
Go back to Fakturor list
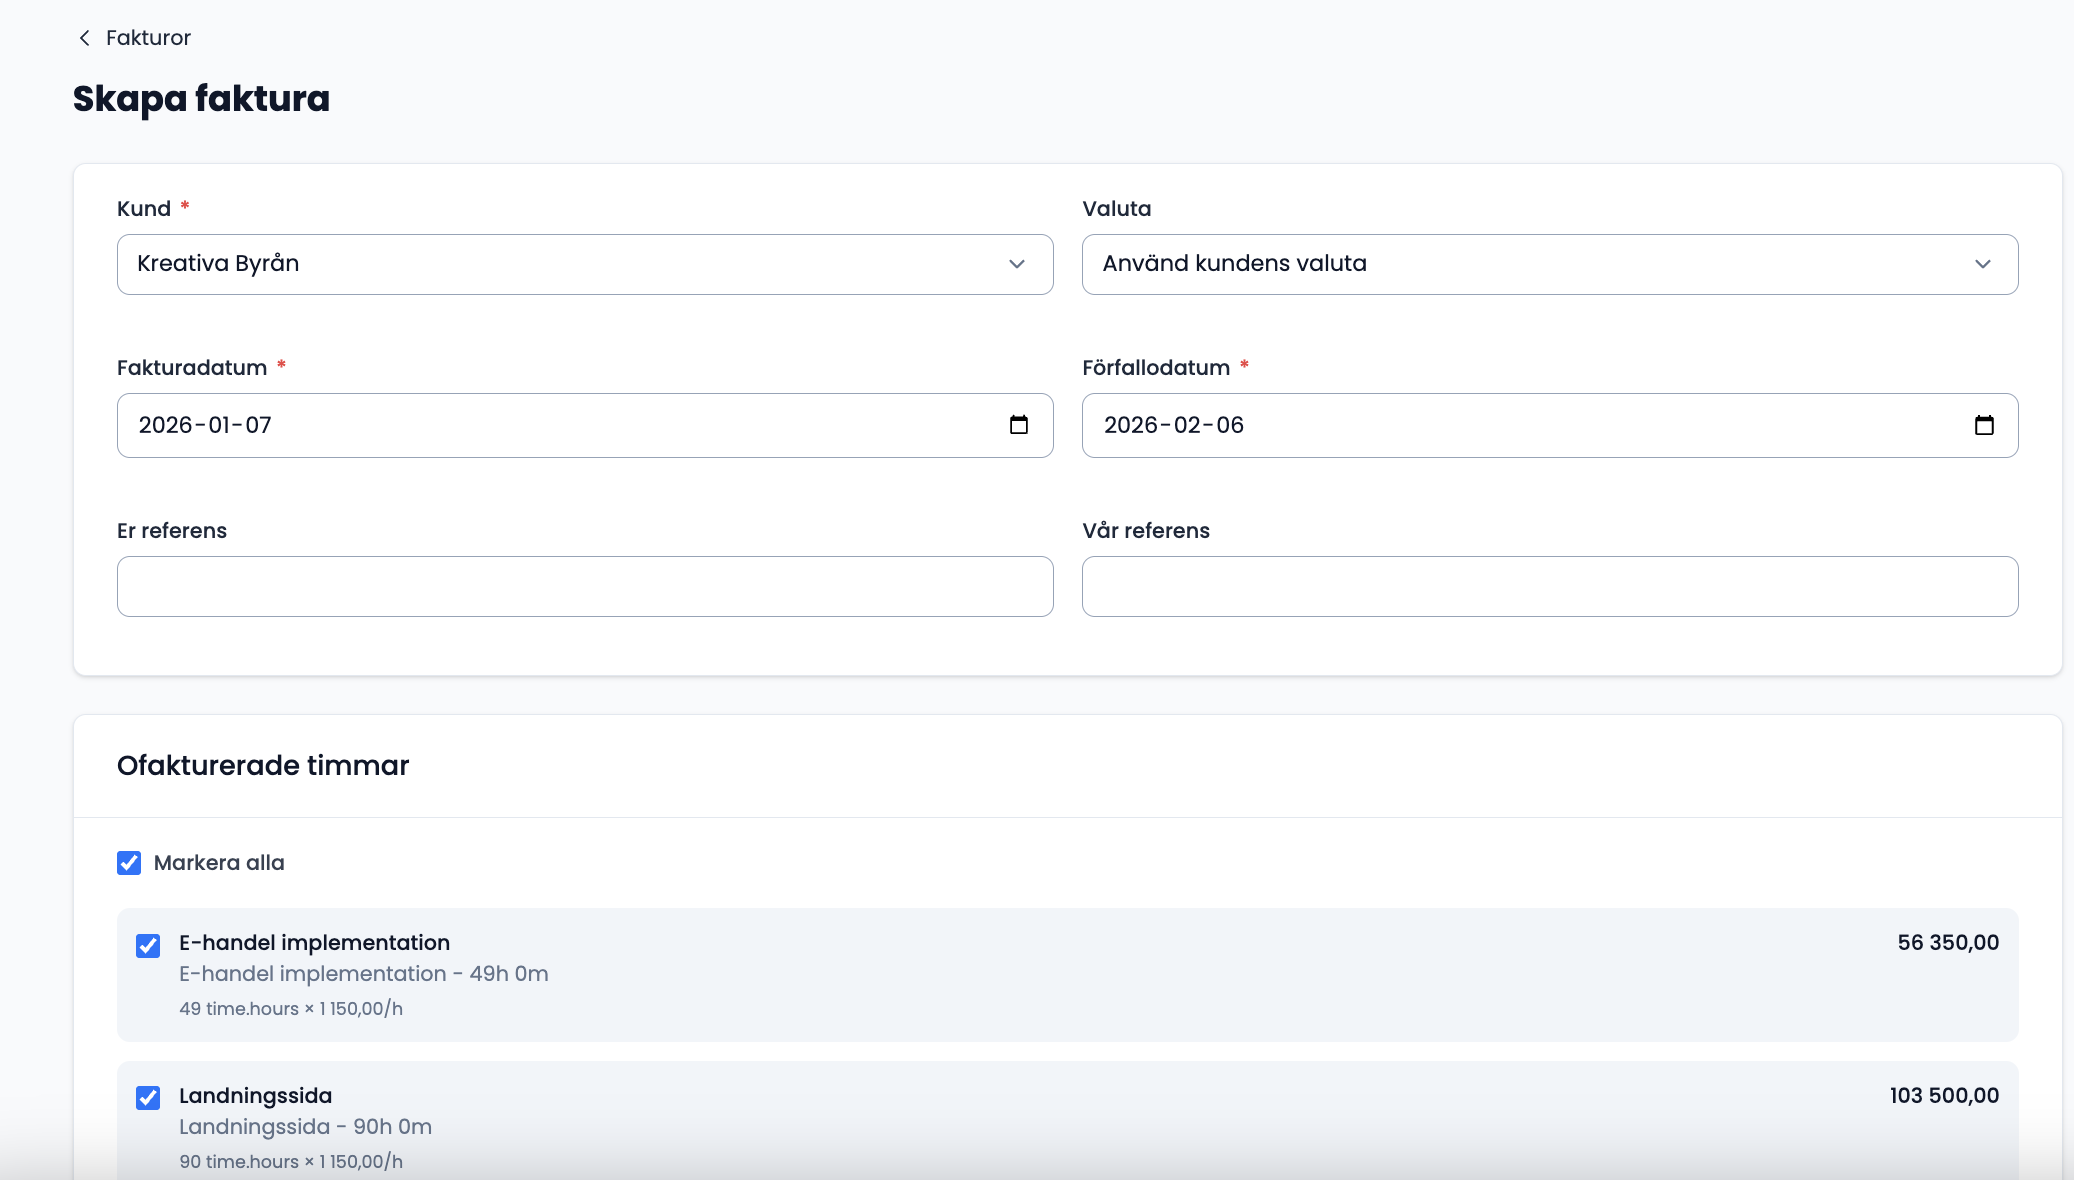point(148,38)
